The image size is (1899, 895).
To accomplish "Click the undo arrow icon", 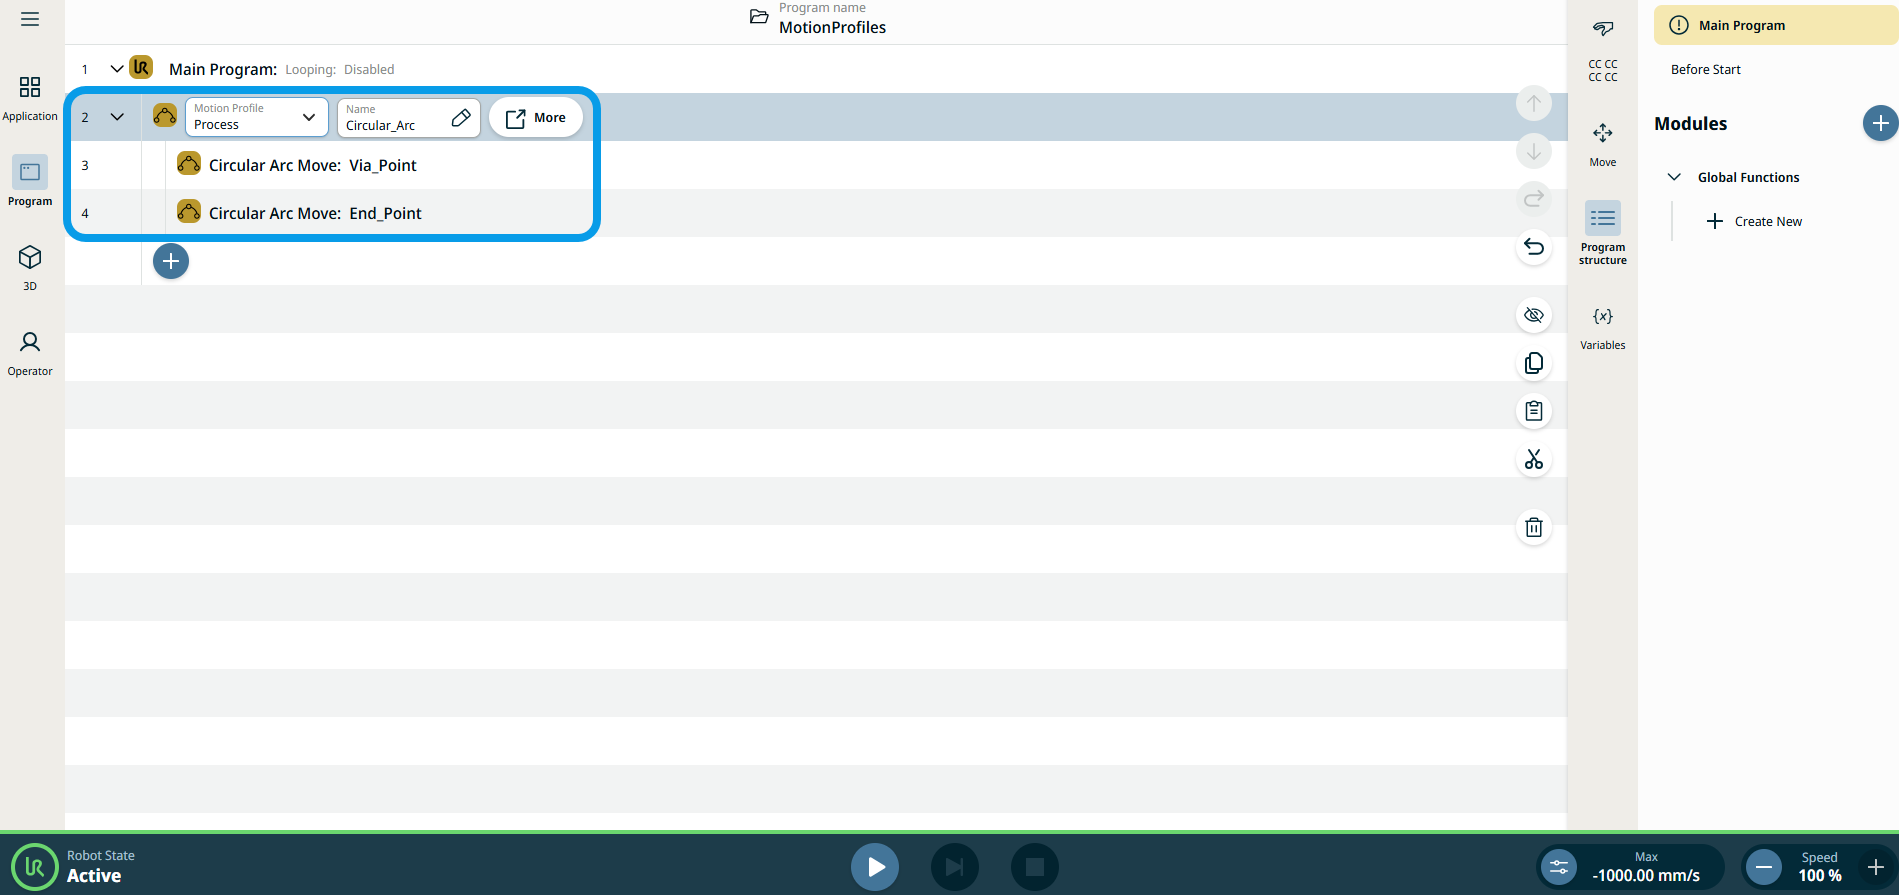I will (1533, 247).
